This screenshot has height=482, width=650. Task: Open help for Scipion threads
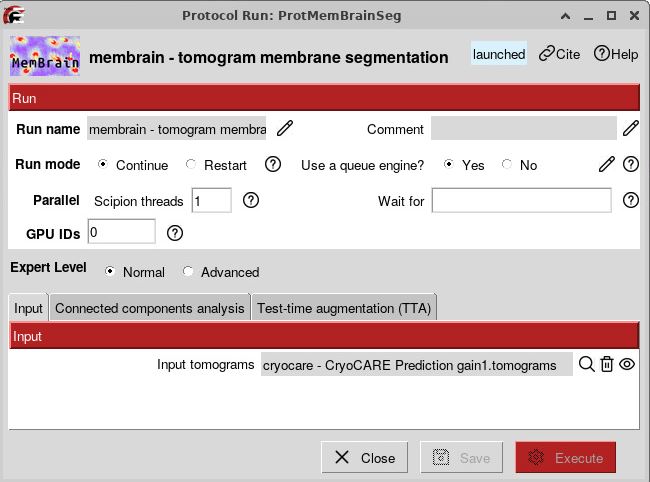pos(251,200)
